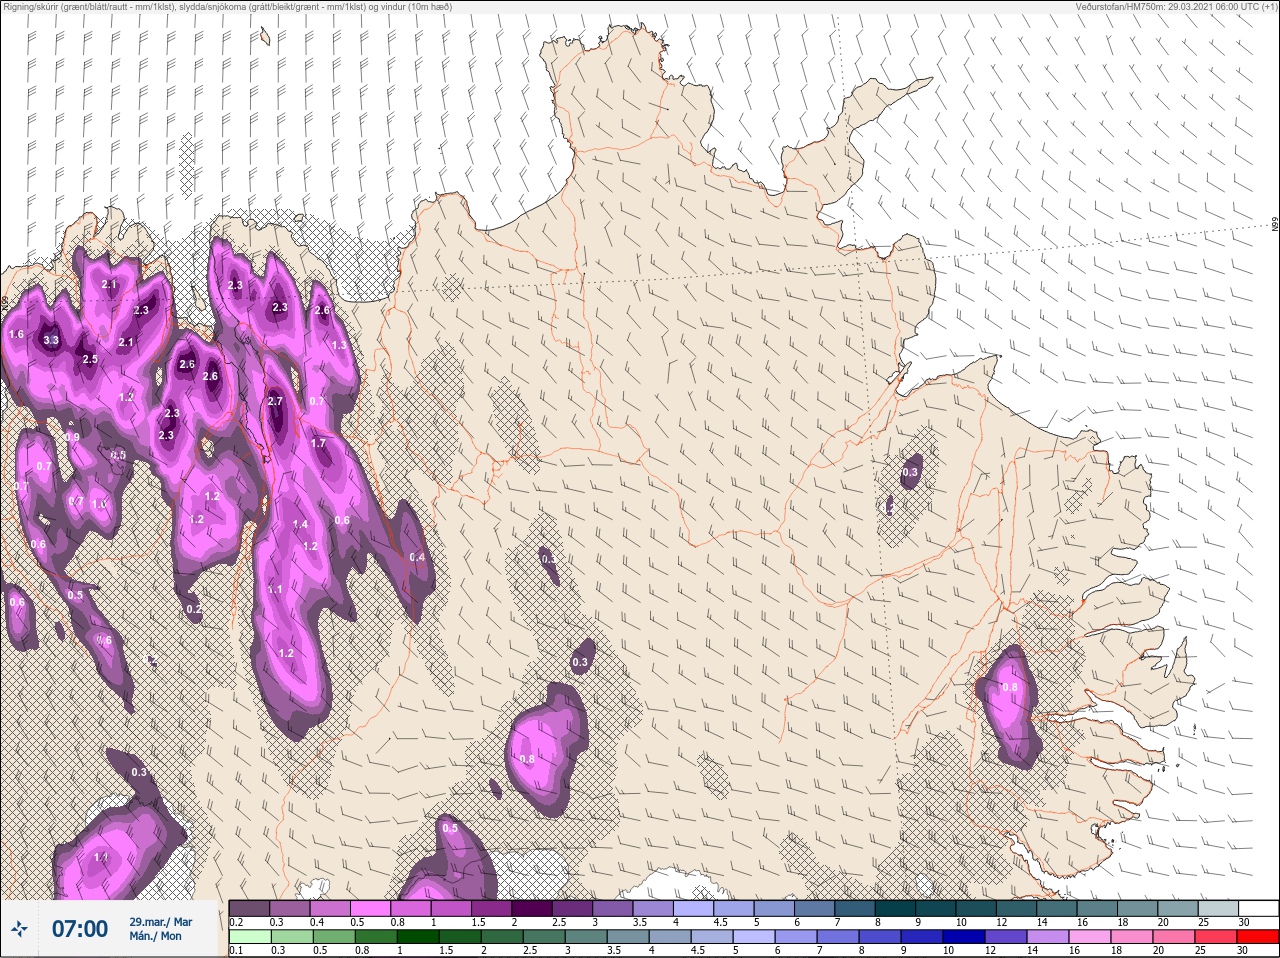This screenshot has height=958, width=1280.
Task: Click the 1.6 precipitation value on the map
Action: click(16, 335)
